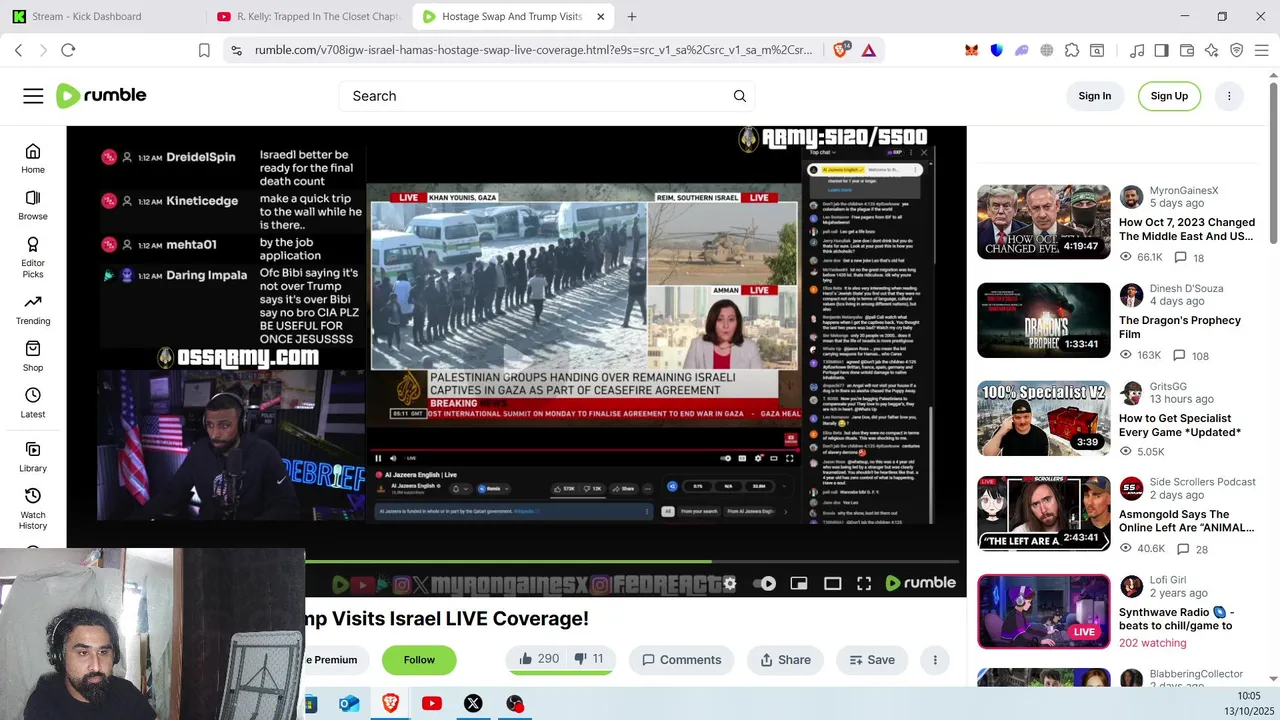Open Browse in the sidebar

(33, 205)
